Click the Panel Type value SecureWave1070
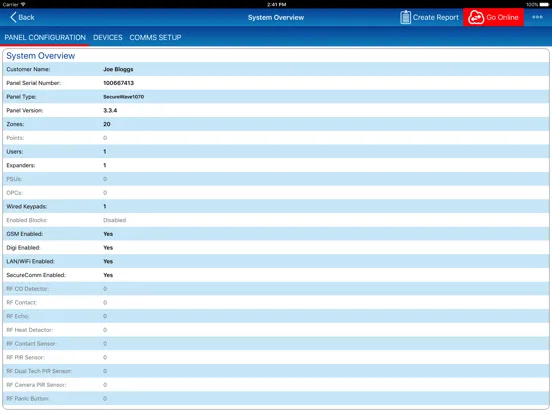The image size is (552, 414). (124, 97)
